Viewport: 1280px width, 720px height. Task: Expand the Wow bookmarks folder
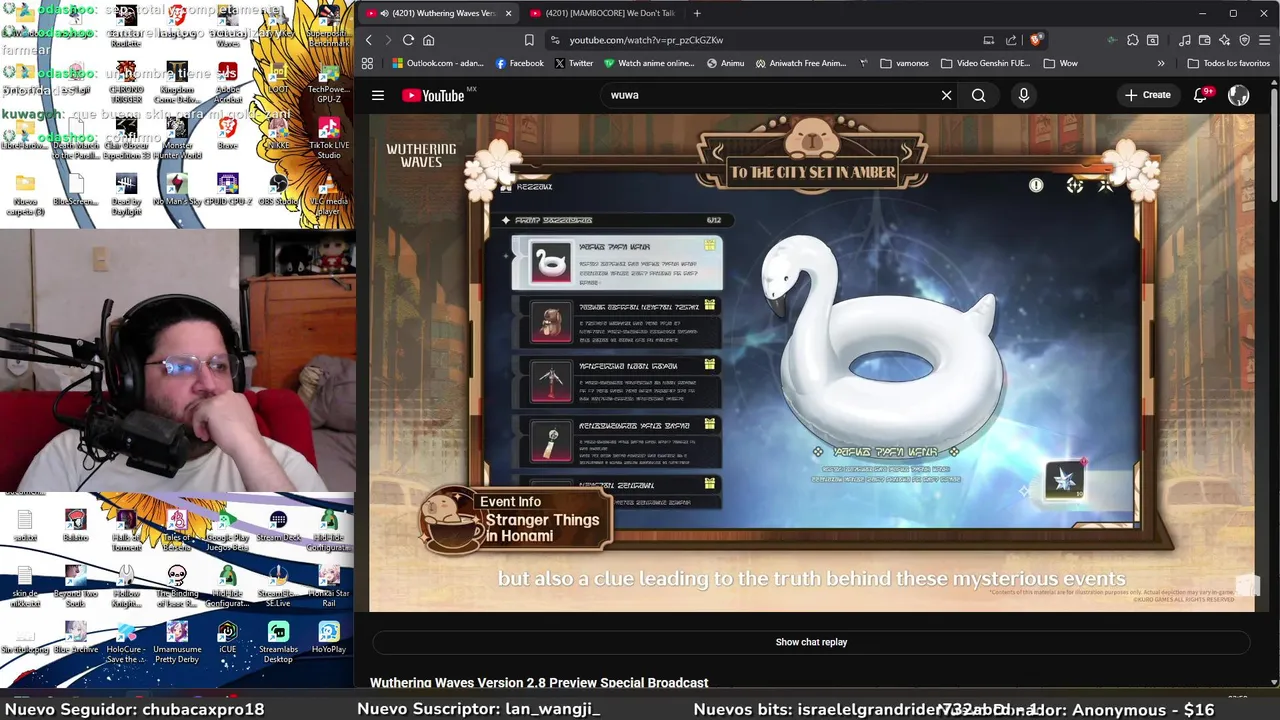pyautogui.click(x=1060, y=63)
